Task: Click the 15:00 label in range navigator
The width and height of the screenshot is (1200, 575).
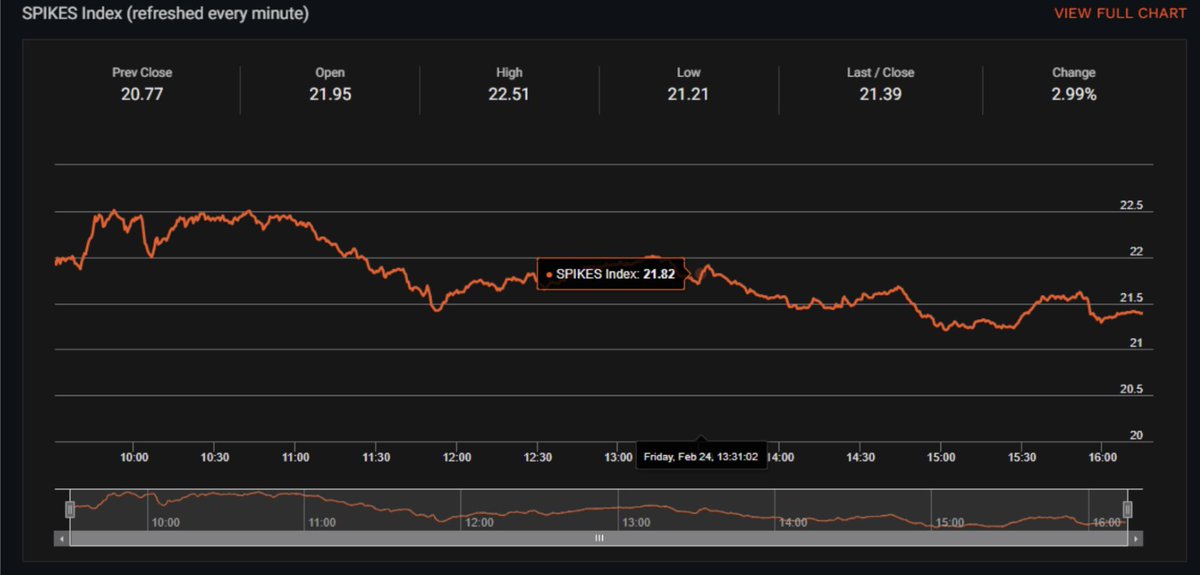Action: coord(950,522)
